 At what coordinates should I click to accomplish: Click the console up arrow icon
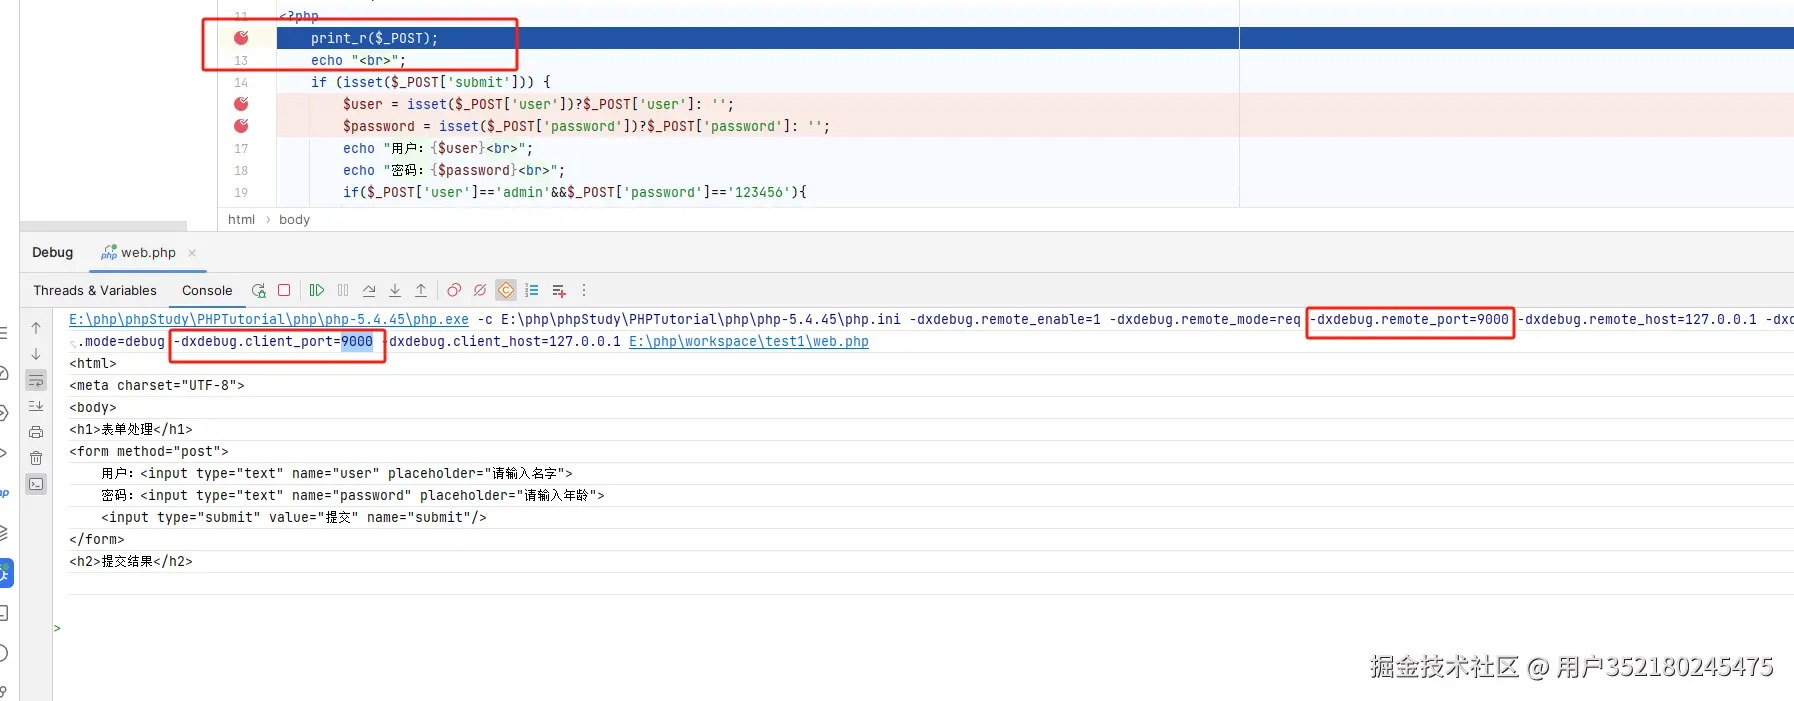click(x=36, y=328)
